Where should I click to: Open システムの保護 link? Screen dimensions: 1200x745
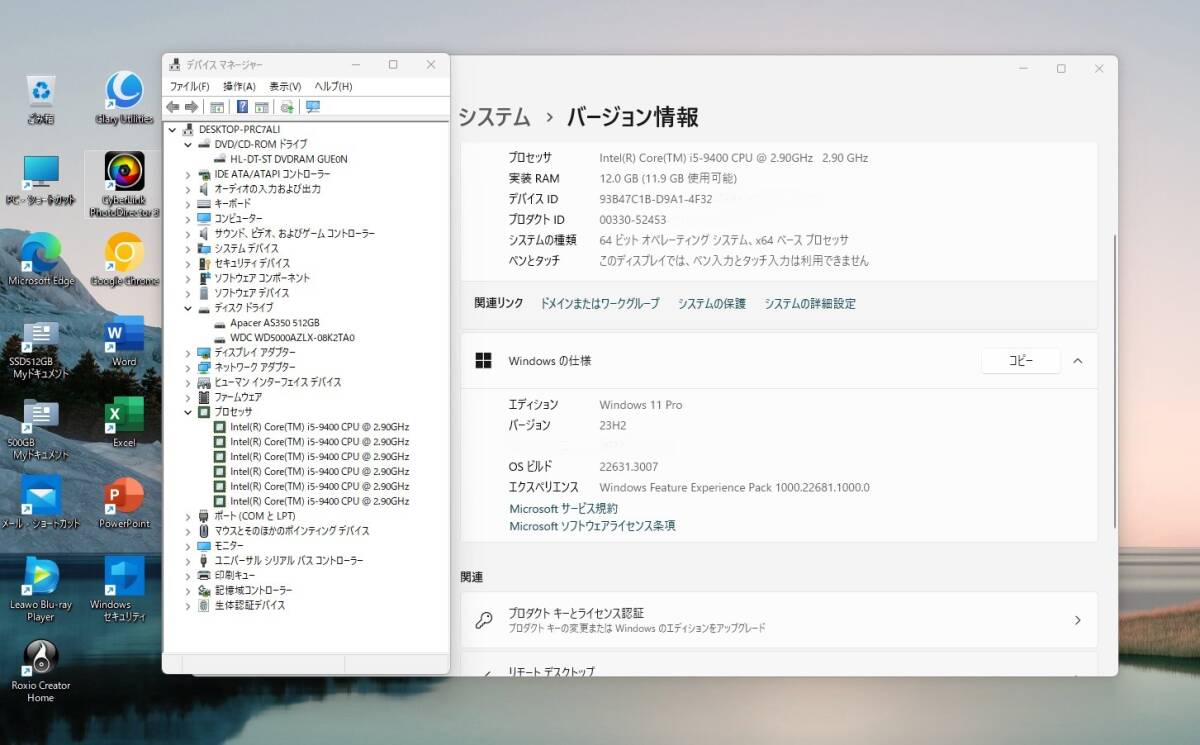712,304
